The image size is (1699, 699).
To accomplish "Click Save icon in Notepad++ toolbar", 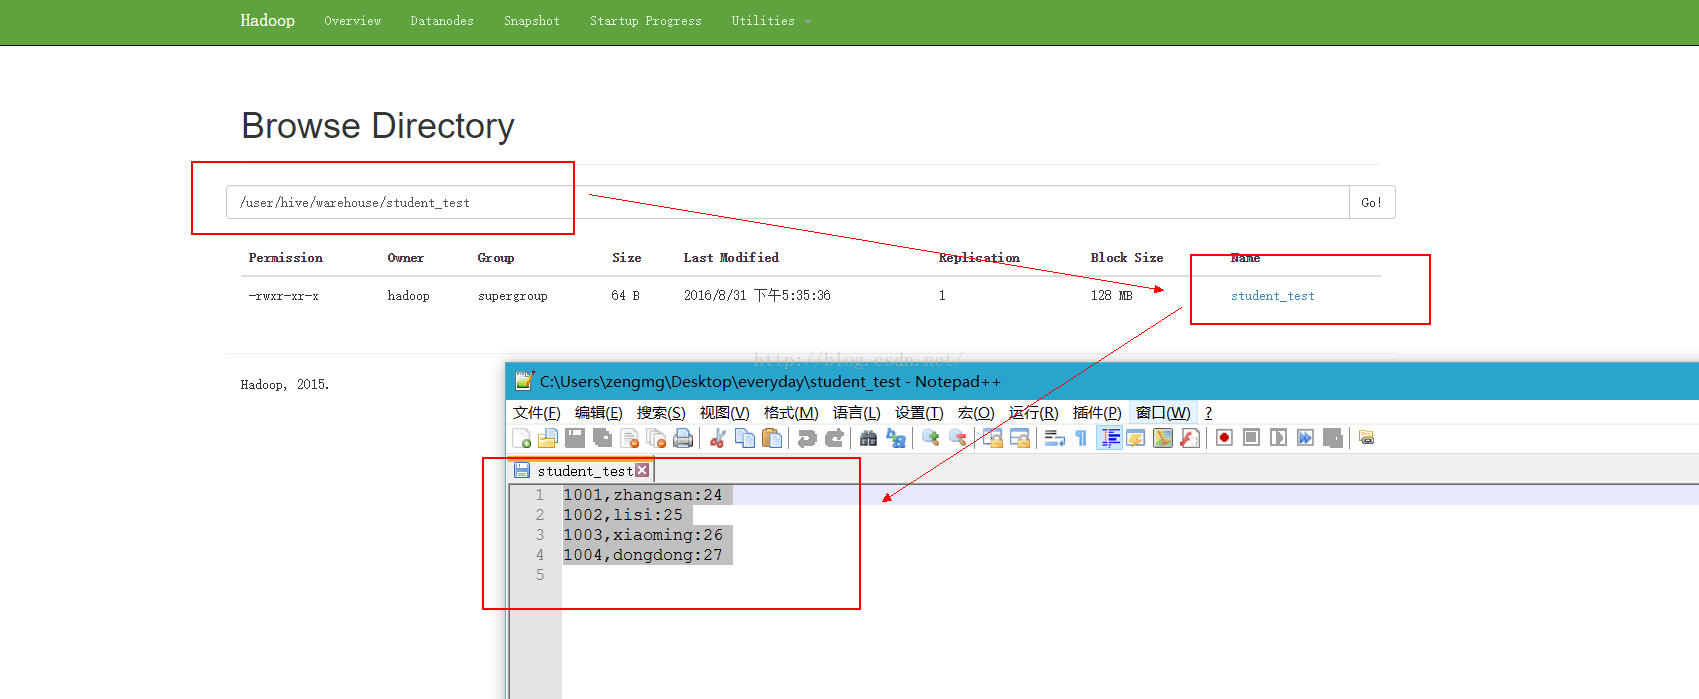I will pyautogui.click(x=575, y=438).
